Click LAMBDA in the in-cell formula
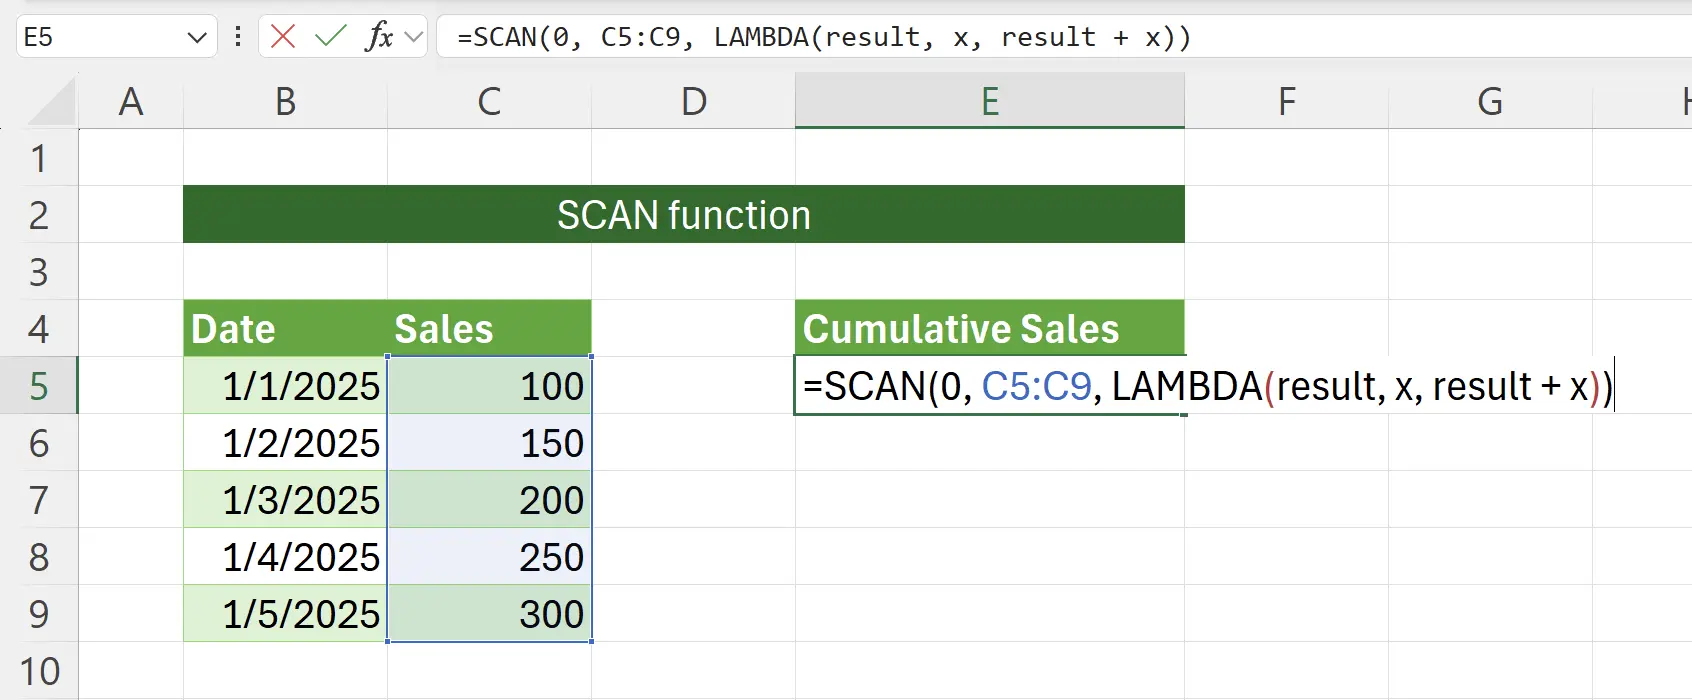1692x700 pixels. pos(1188,386)
